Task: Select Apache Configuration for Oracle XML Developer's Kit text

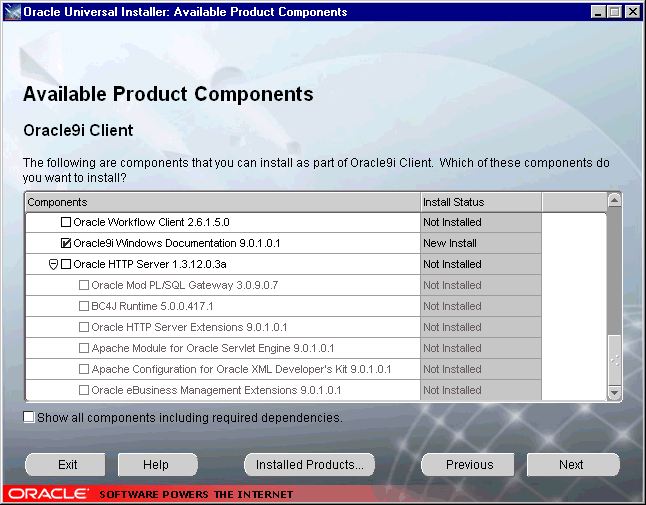Action: tap(241, 369)
